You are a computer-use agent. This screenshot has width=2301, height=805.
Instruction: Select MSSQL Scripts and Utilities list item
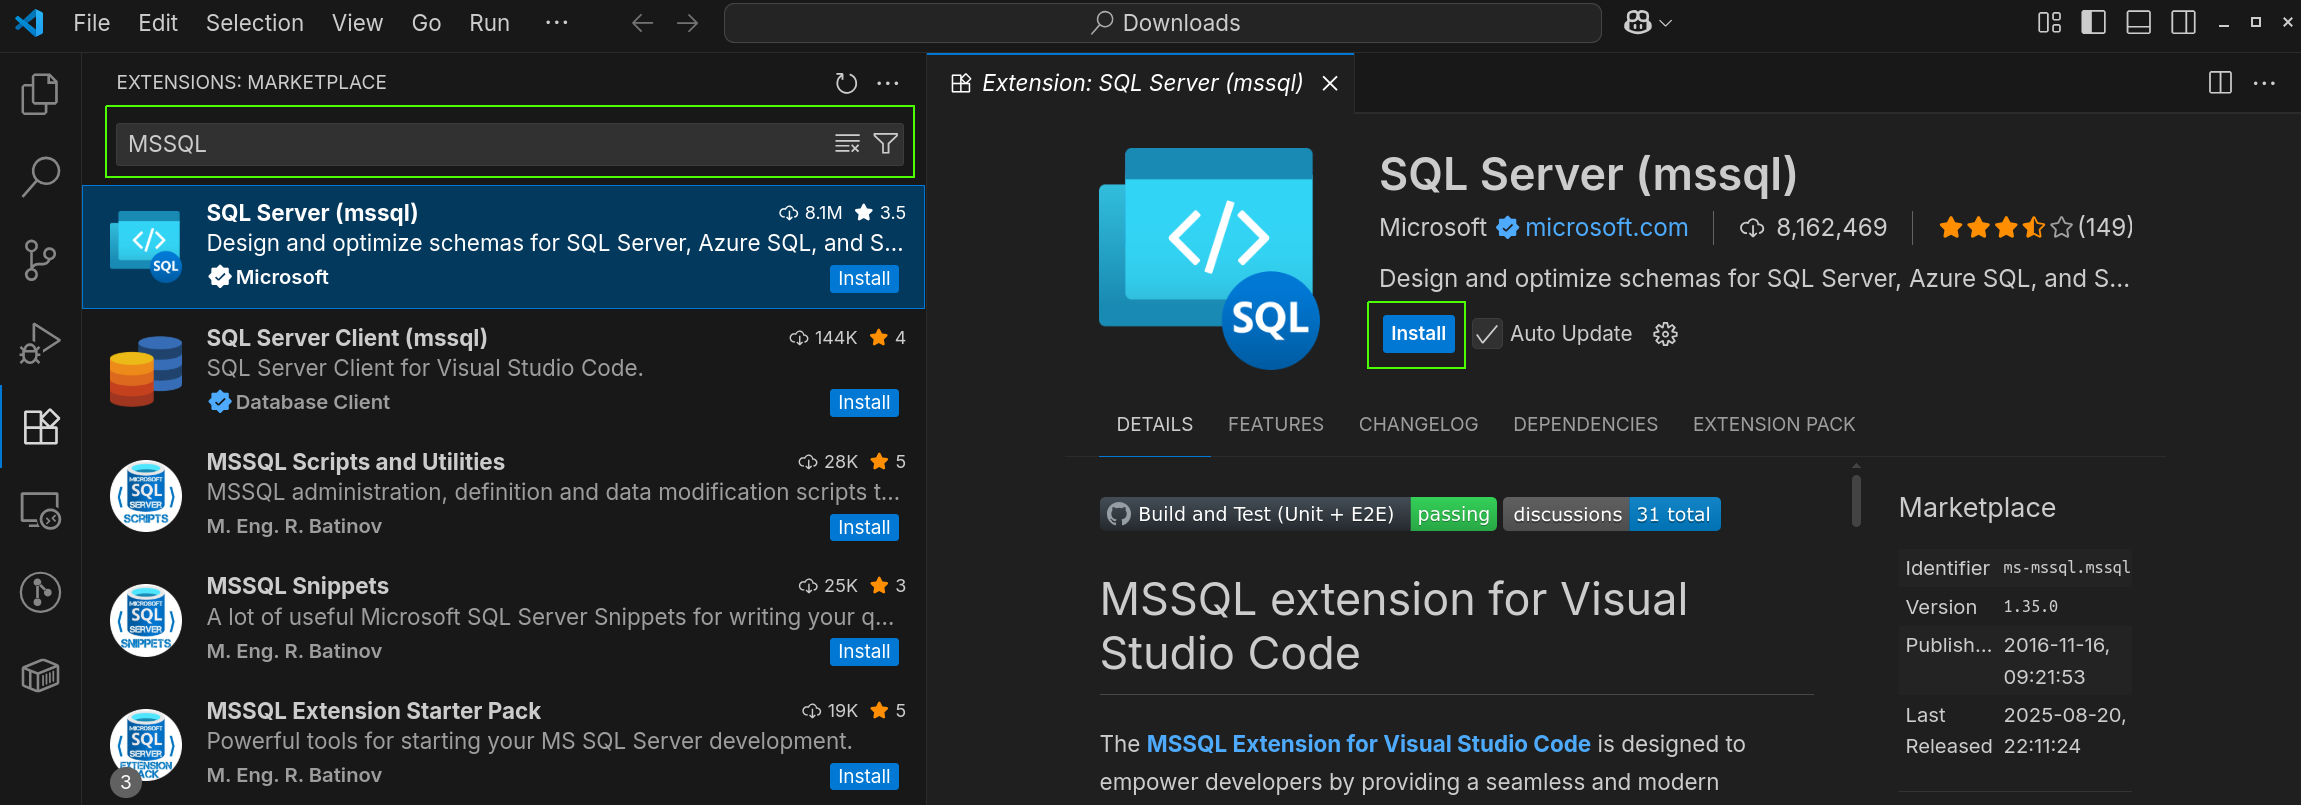[x=503, y=496]
